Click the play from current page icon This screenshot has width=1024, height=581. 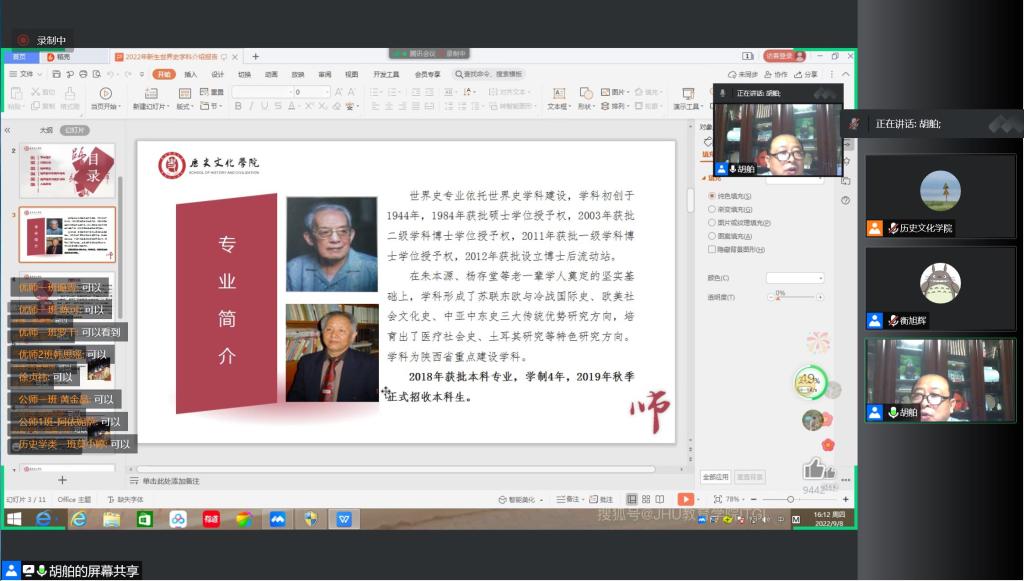pyautogui.click(x=104, y=93)
